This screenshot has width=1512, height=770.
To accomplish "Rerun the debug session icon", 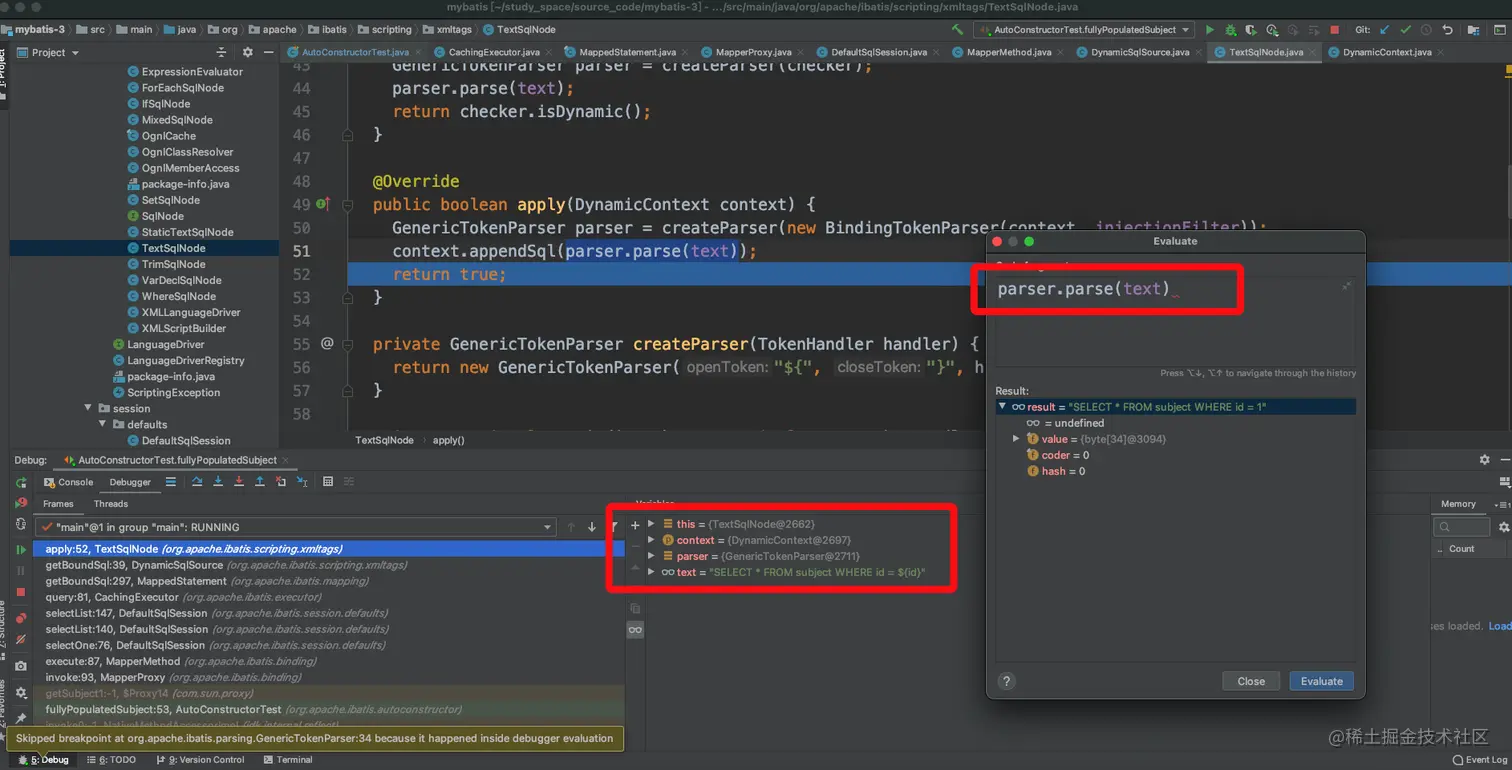I will (21, 482).
